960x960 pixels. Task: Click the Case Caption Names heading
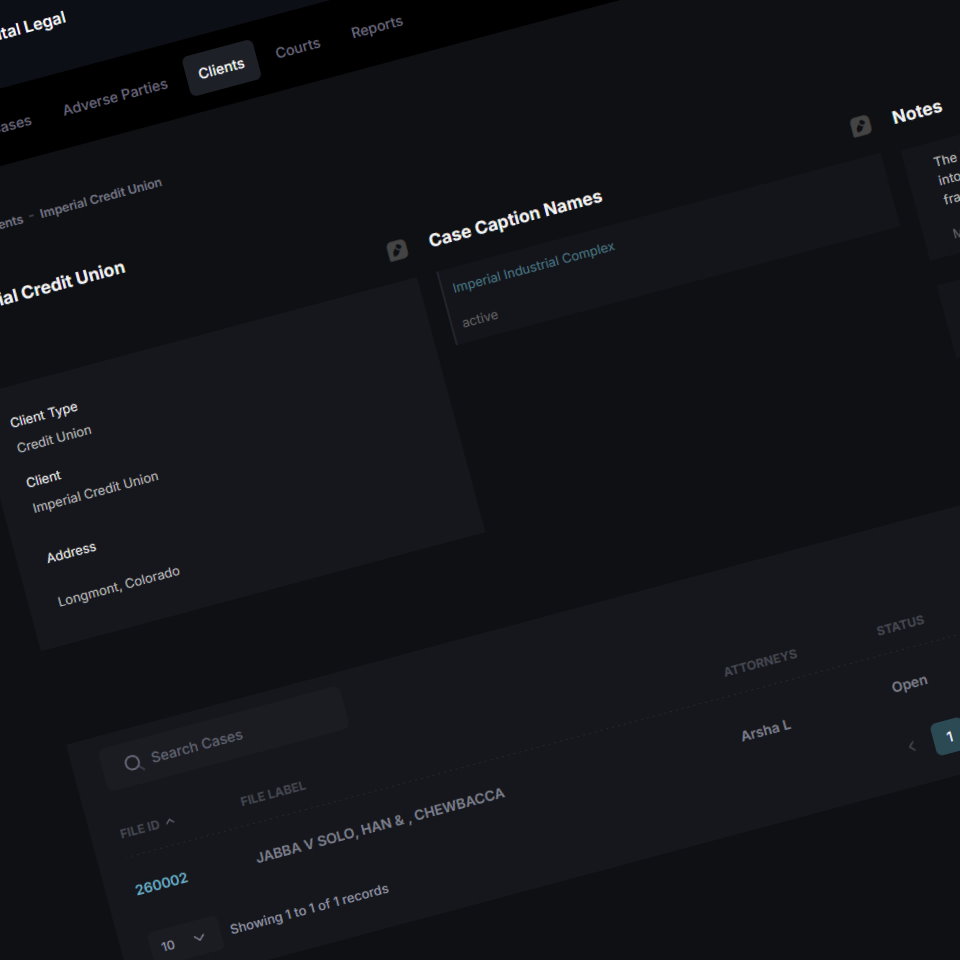click(516, 218)
